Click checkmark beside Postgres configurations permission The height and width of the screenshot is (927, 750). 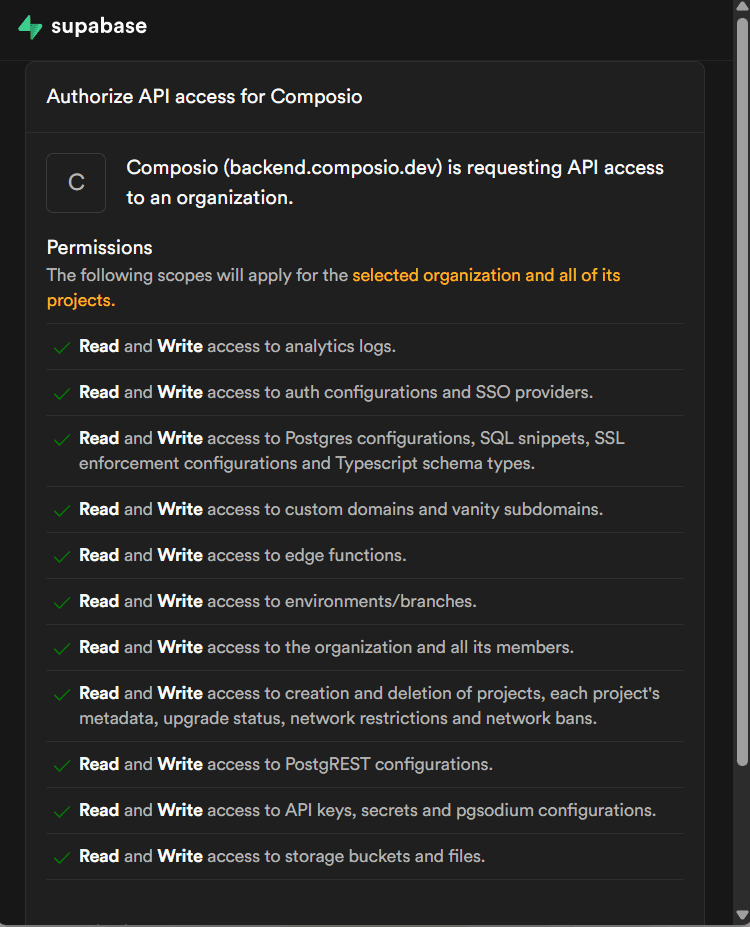tap(62, 440)
